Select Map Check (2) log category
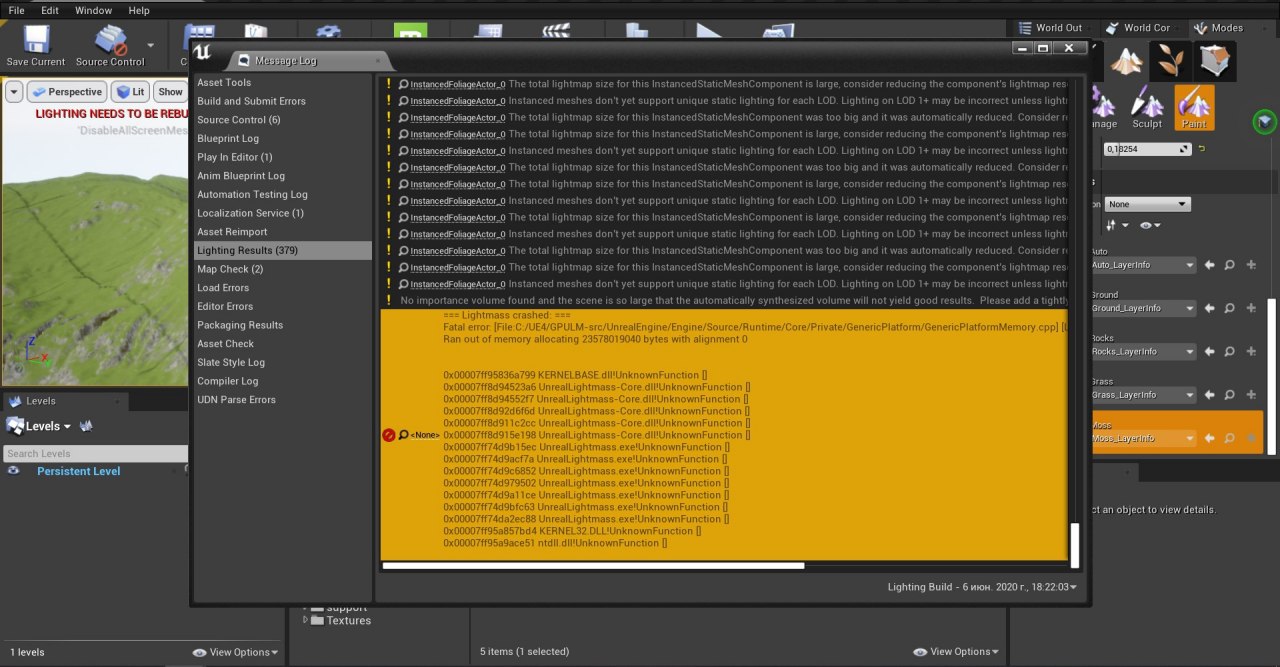Image resolution: width=1280 pixels, height=667 pixels. tap(282, 269)
